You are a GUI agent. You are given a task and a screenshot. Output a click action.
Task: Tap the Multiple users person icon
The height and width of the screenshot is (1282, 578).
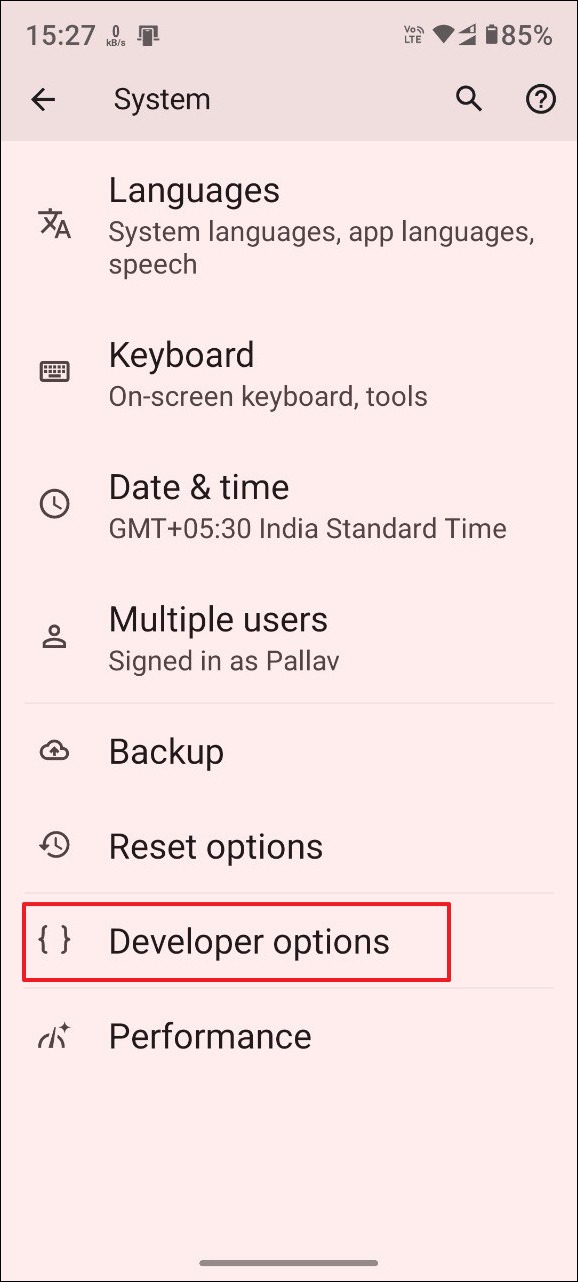[55, 636]
